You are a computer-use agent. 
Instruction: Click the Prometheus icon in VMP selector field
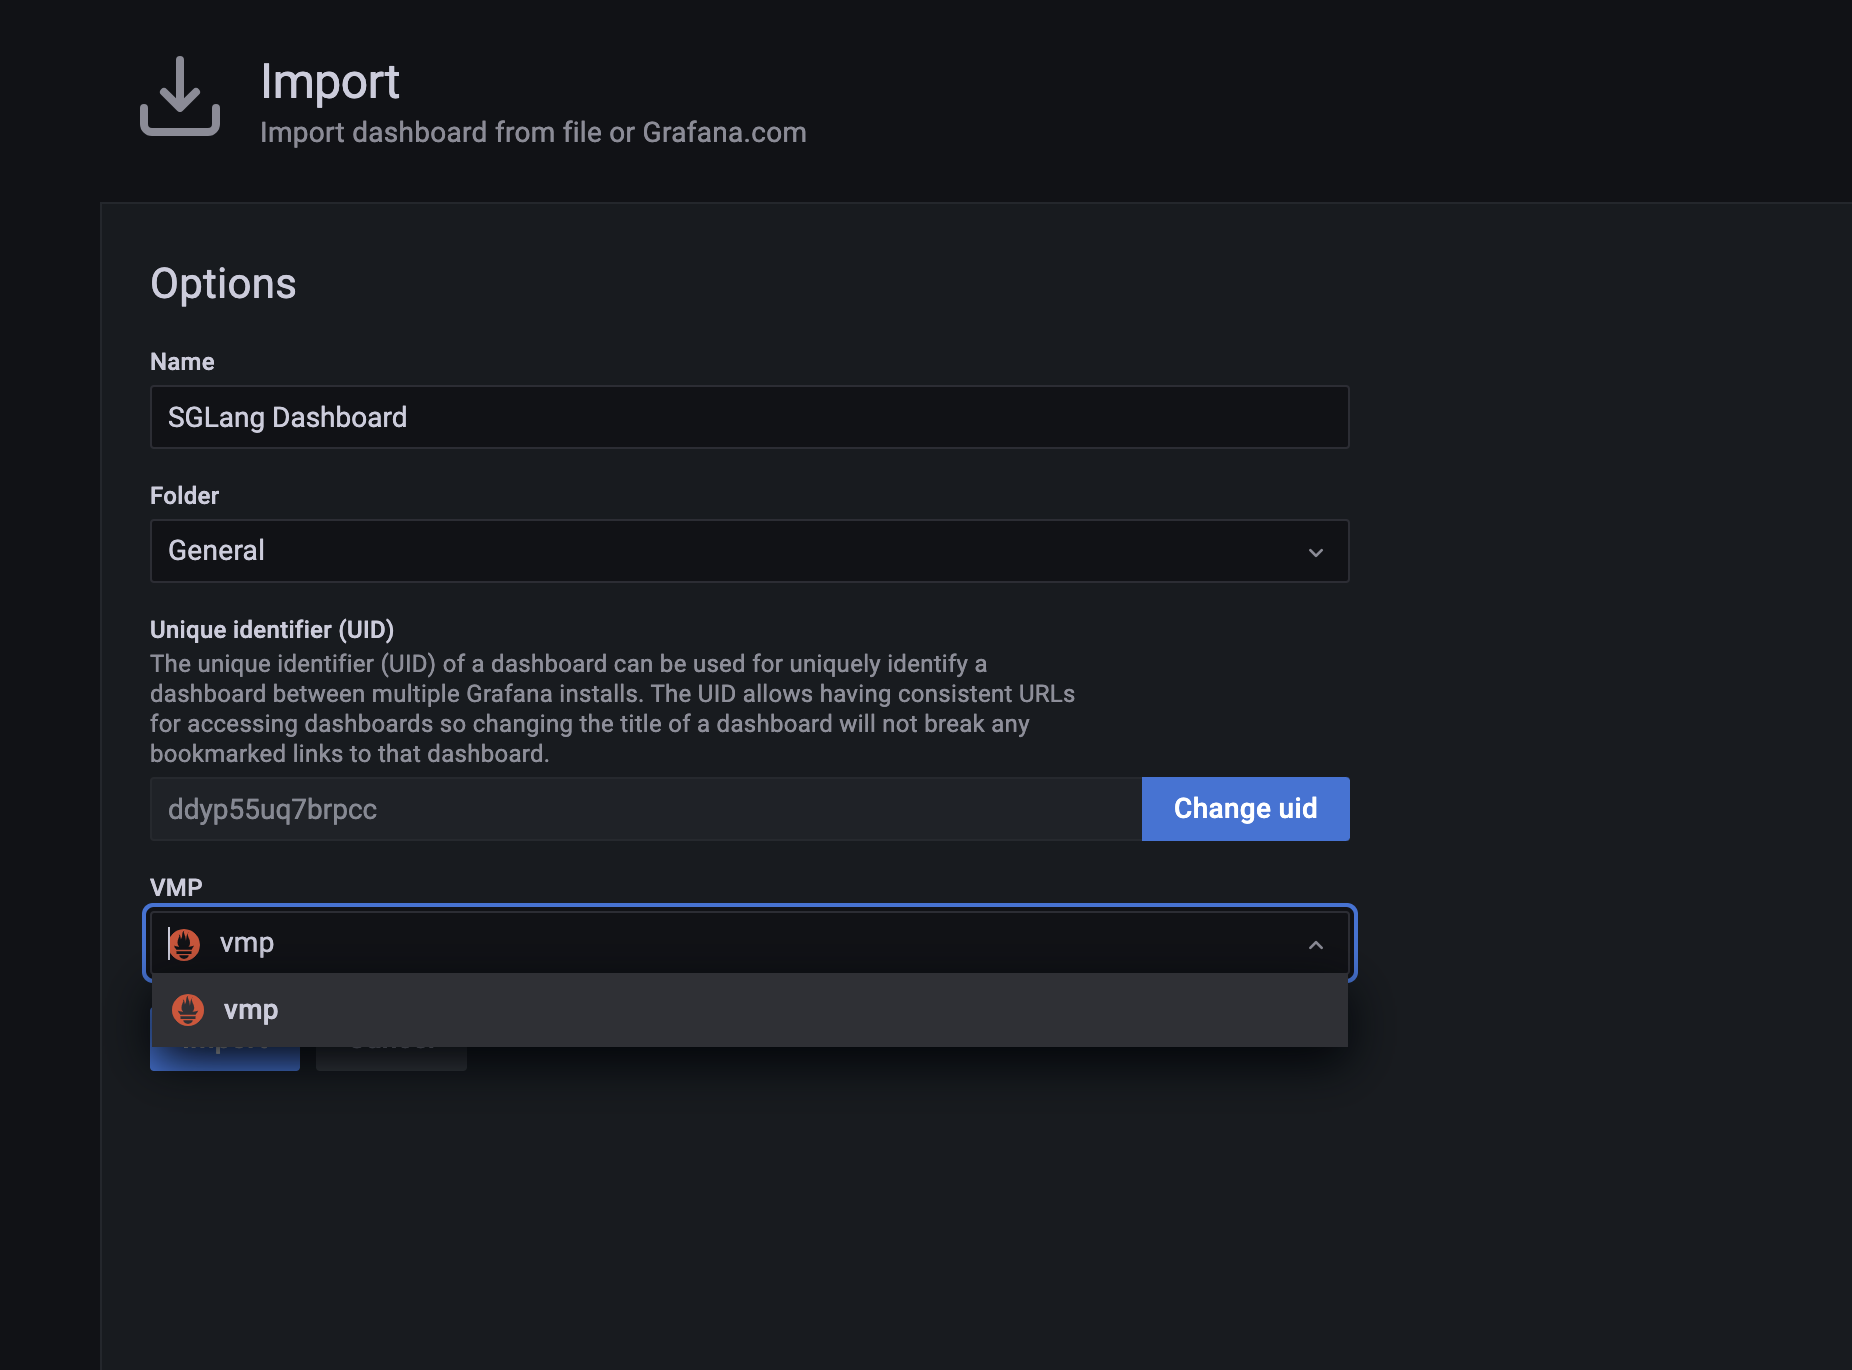184,944
